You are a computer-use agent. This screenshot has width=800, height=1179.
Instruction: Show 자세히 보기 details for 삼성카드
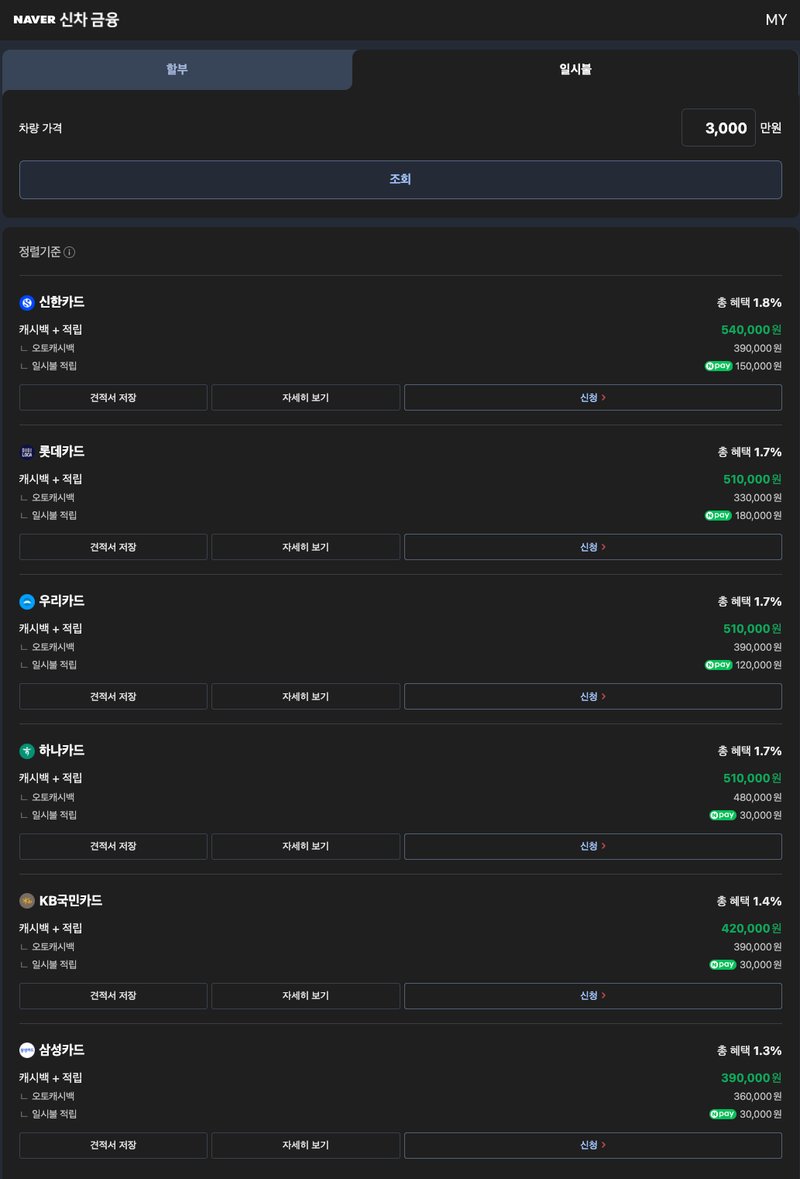305,1145
